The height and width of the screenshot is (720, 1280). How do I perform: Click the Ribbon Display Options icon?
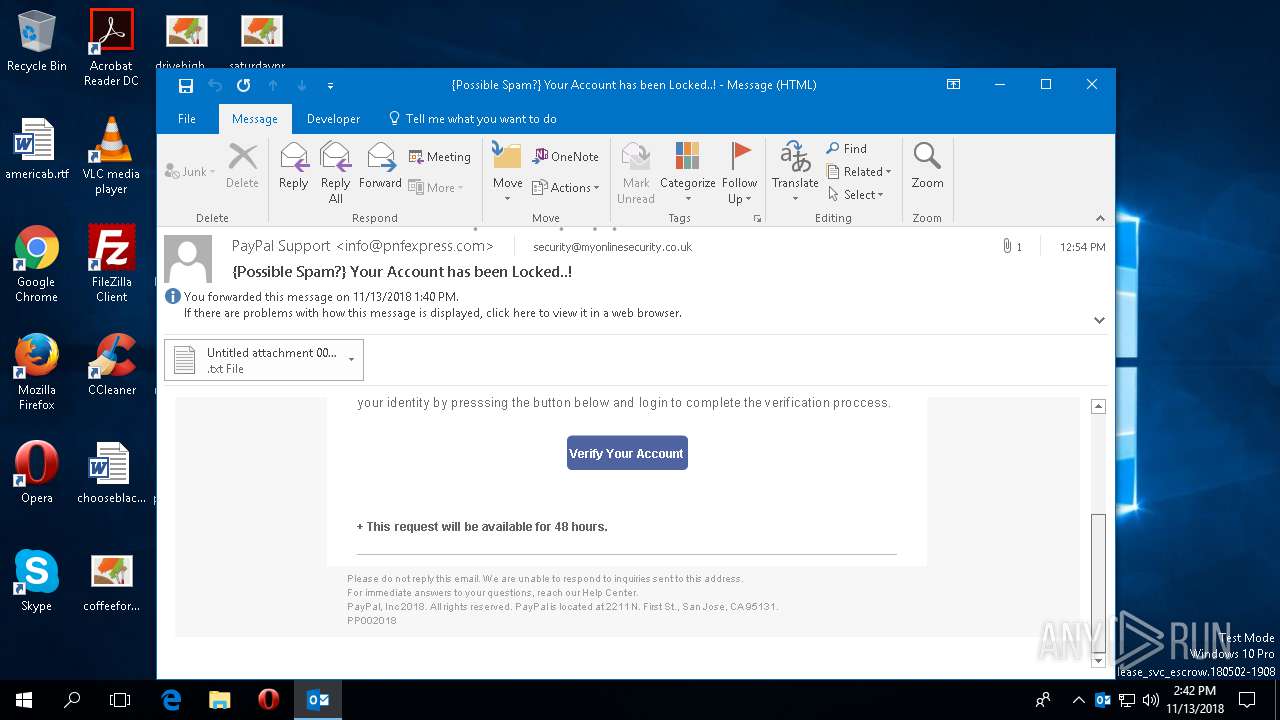954,85
